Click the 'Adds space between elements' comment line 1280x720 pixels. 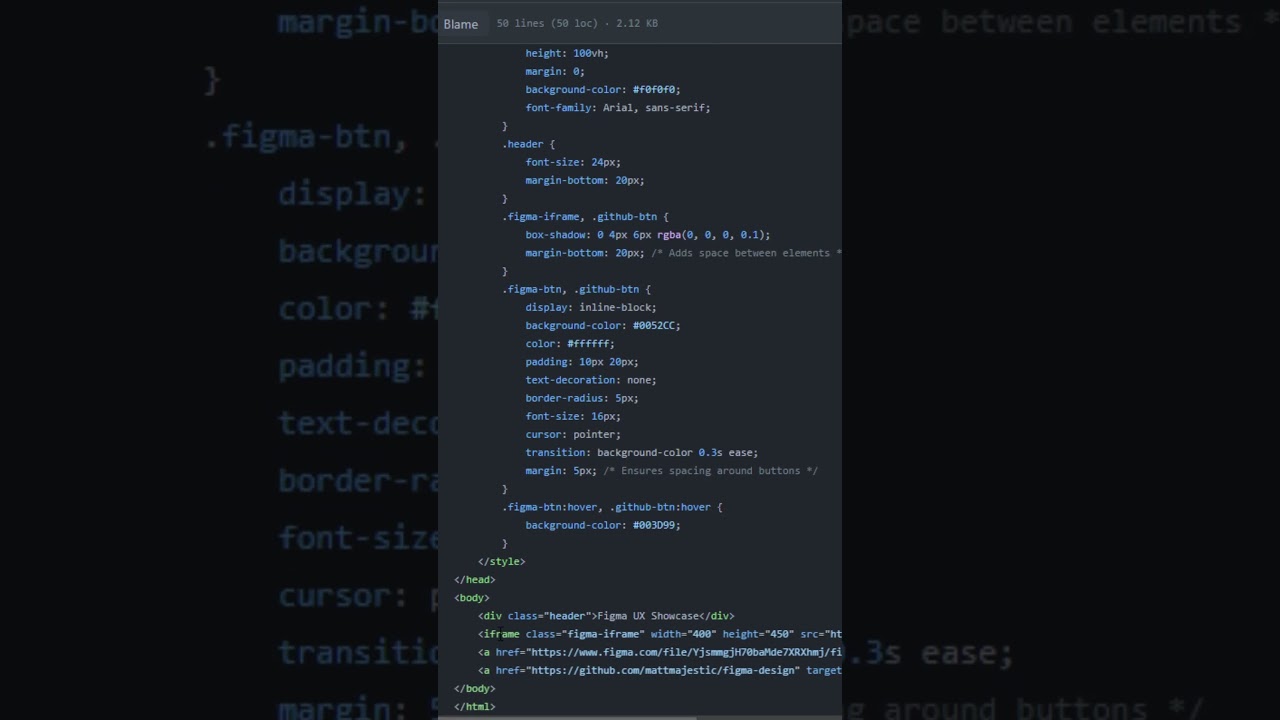click(683, 253)
